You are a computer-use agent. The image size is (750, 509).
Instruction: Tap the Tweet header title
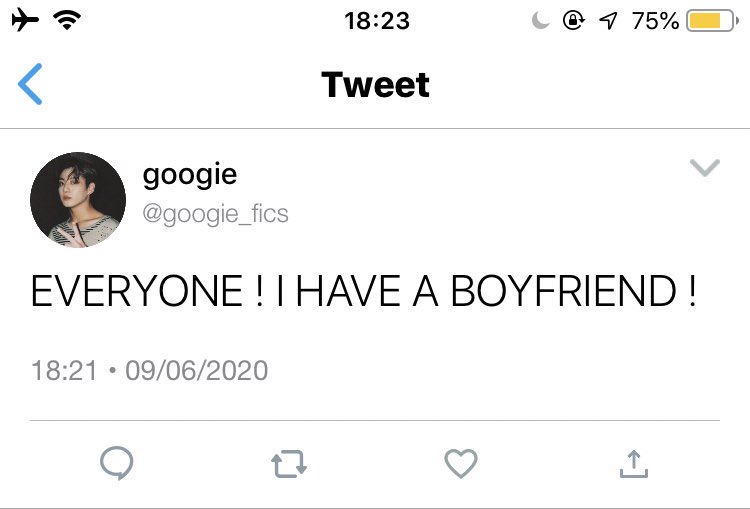click(x=375, y=85)
